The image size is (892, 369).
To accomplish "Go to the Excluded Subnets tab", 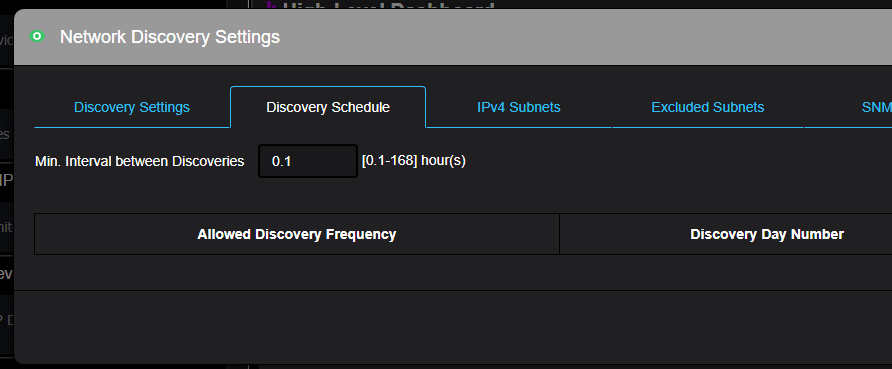I will (708, 107).
